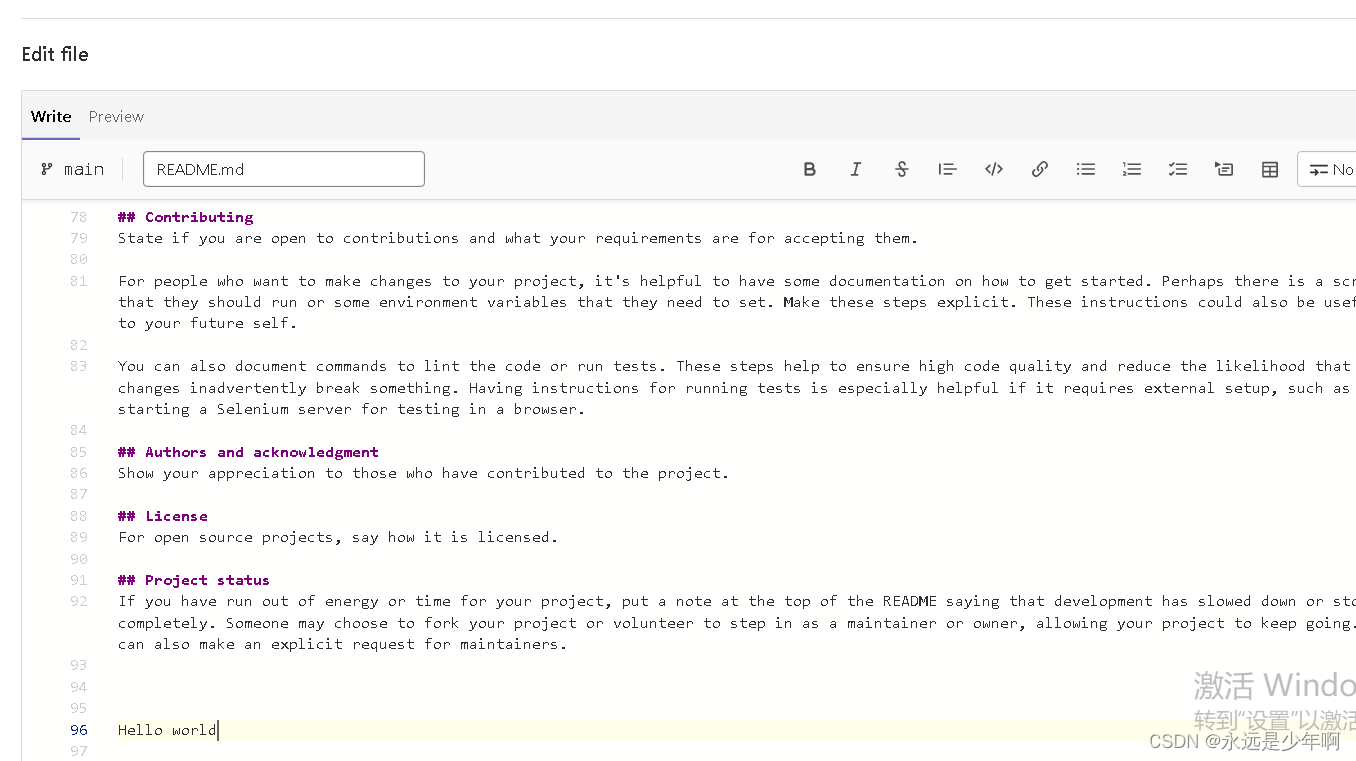Click line 'State if you are open to contributions'
Viewport: 1356px width, 761px height.
tap(517, 238)
